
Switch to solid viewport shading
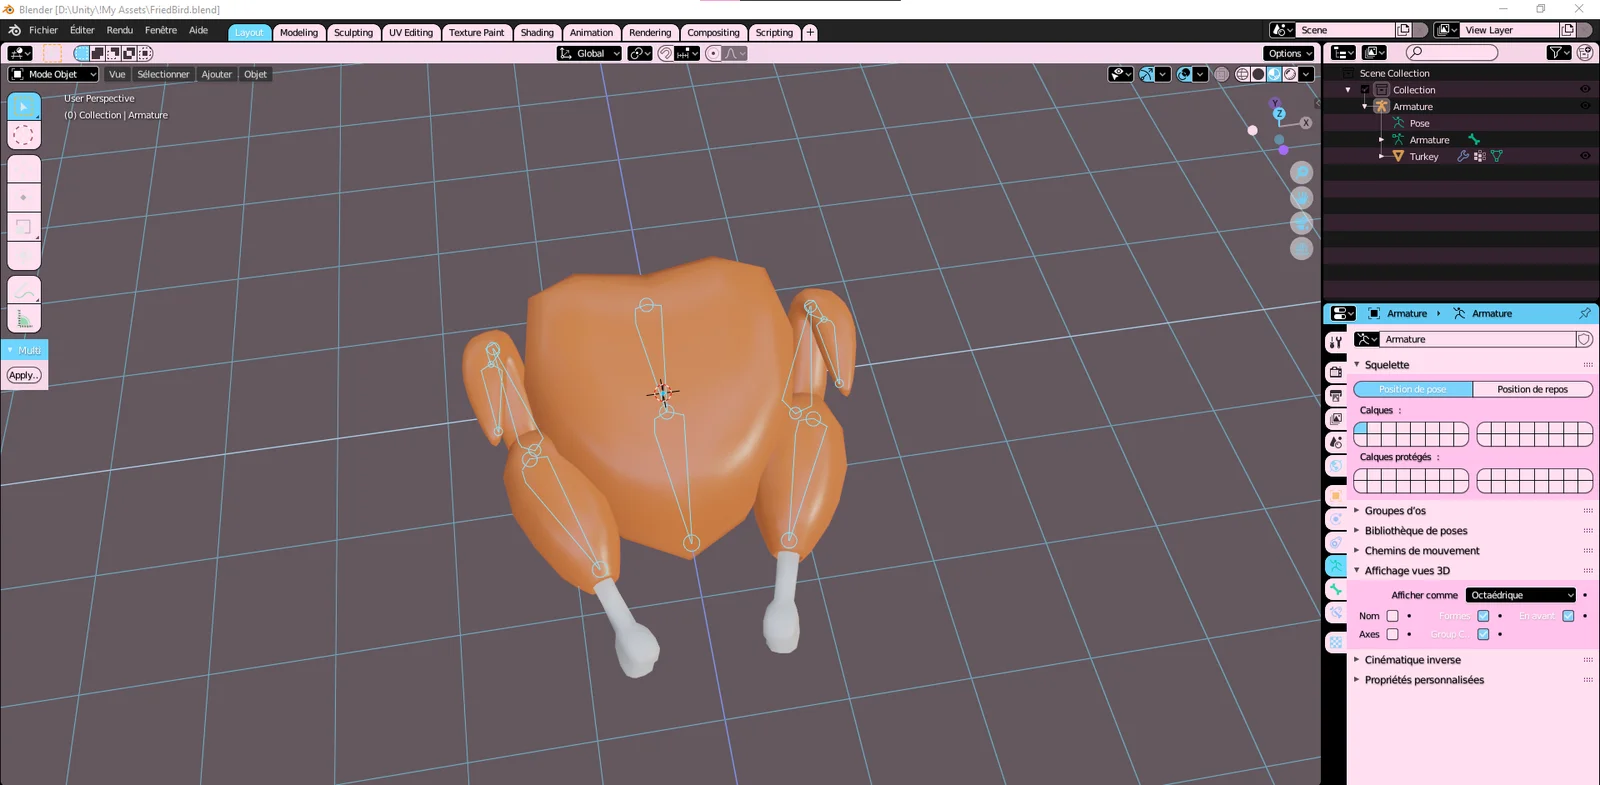click(1258, 74)
